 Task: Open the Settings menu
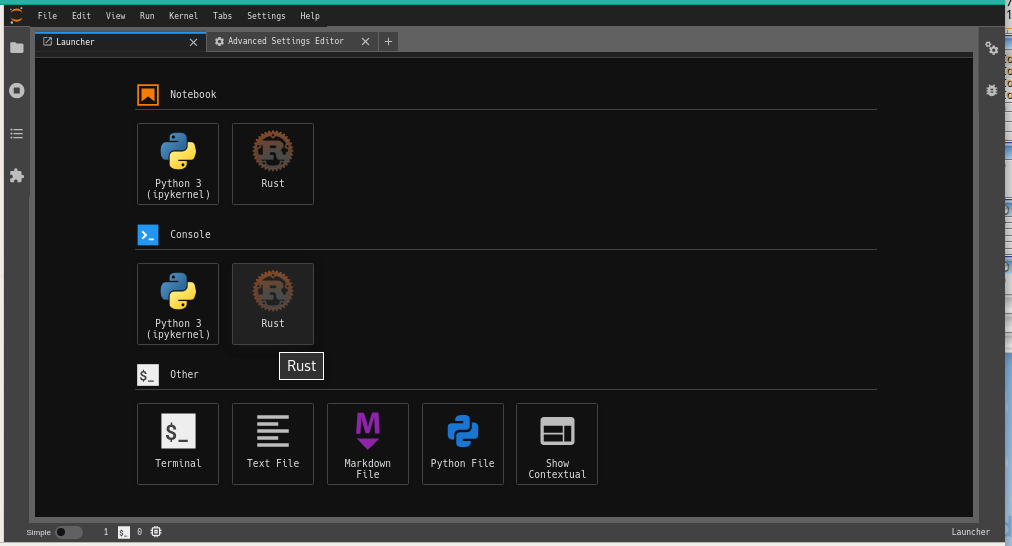266,15
